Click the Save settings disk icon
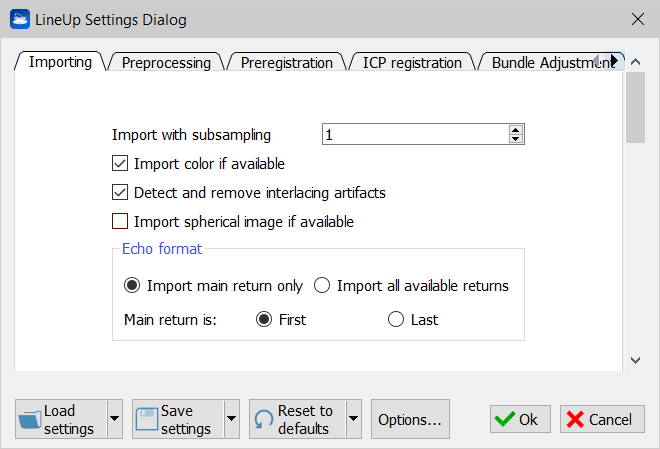660x449 pixels. [148, 419]
